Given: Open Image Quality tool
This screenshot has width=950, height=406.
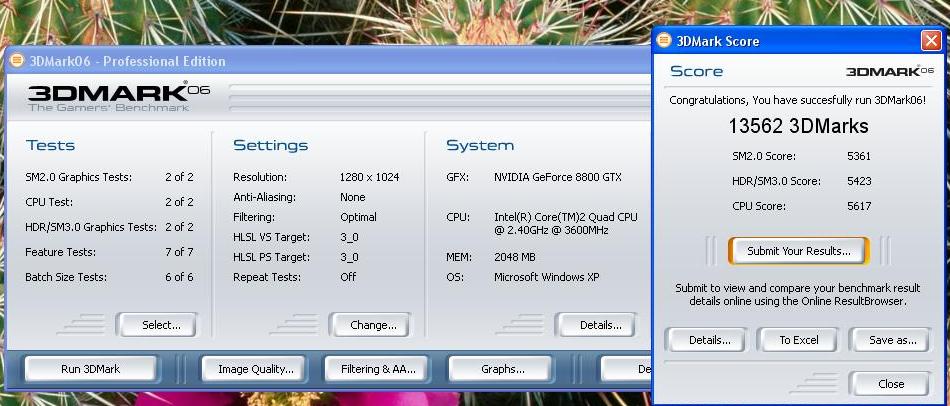Looking at the screenshot, I should click(x=254, y=368).
